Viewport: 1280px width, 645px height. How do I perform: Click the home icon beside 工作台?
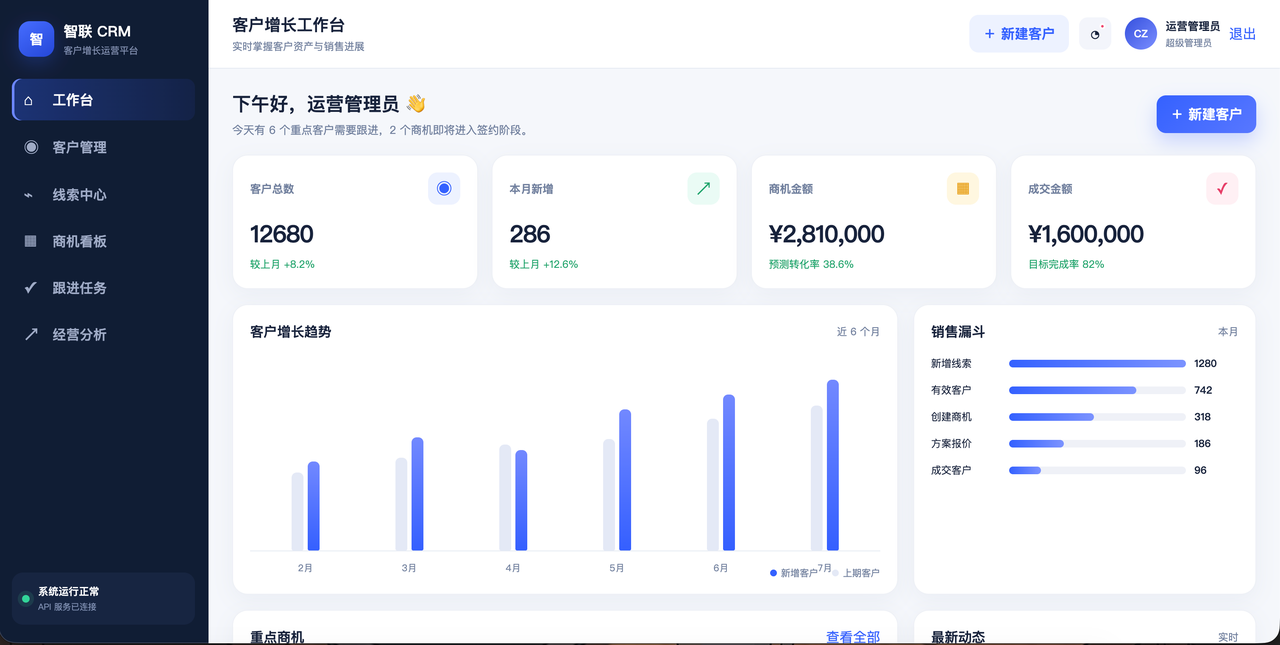click(29, 100)
